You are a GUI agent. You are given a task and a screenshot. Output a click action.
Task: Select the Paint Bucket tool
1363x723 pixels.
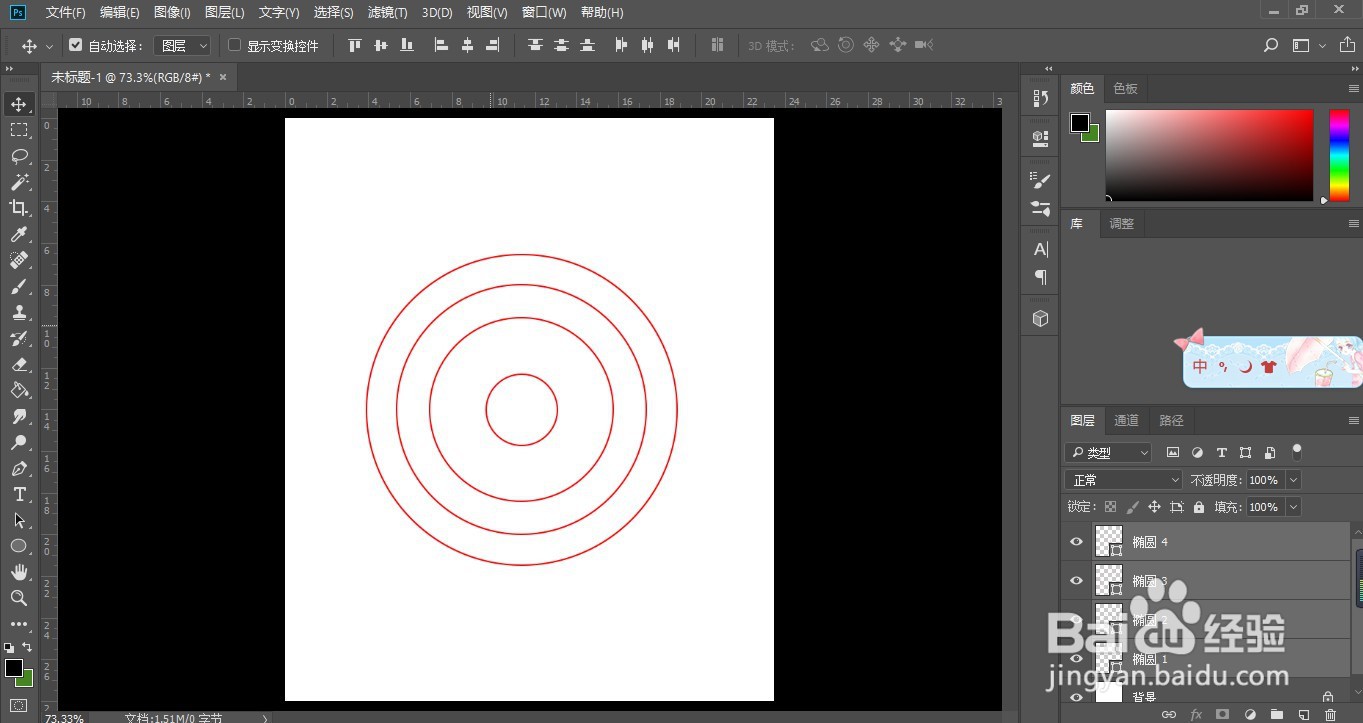(x=19, y=390)
